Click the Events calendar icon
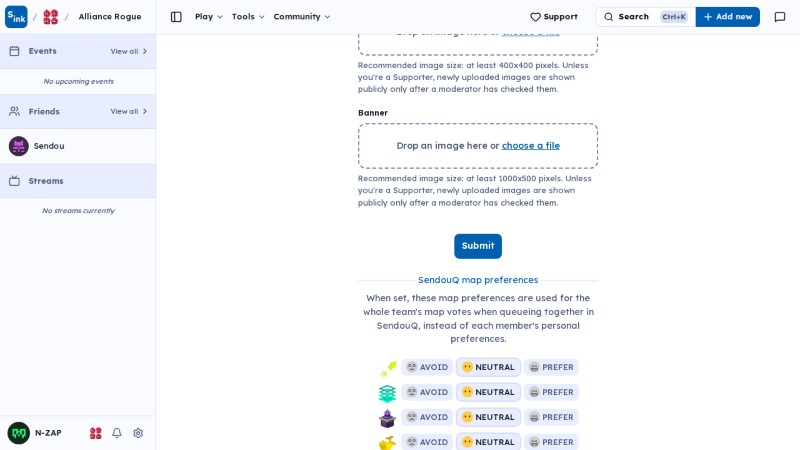The height and width of the screenshot is (450, 800). point(14,51)
